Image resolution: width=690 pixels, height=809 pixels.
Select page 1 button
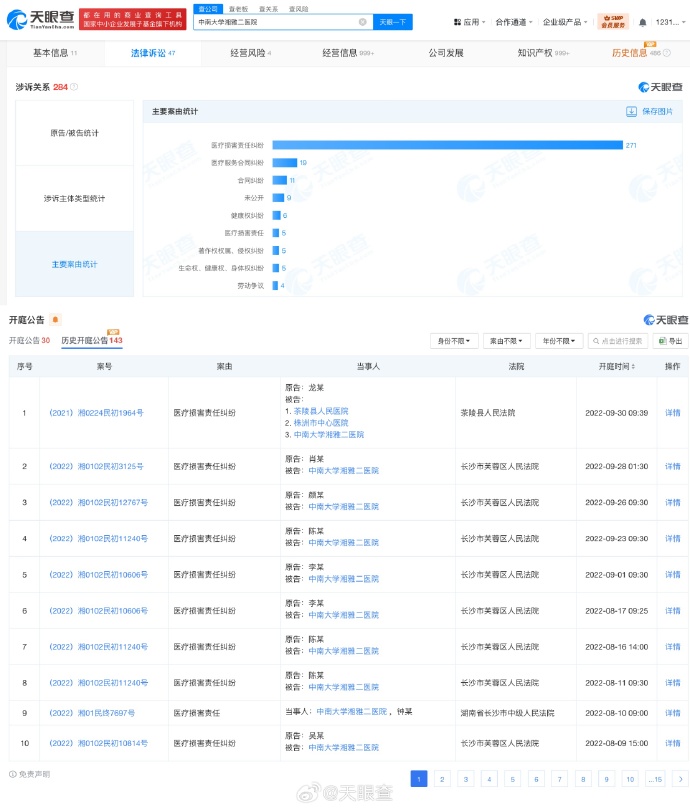(x=419, y=779)
